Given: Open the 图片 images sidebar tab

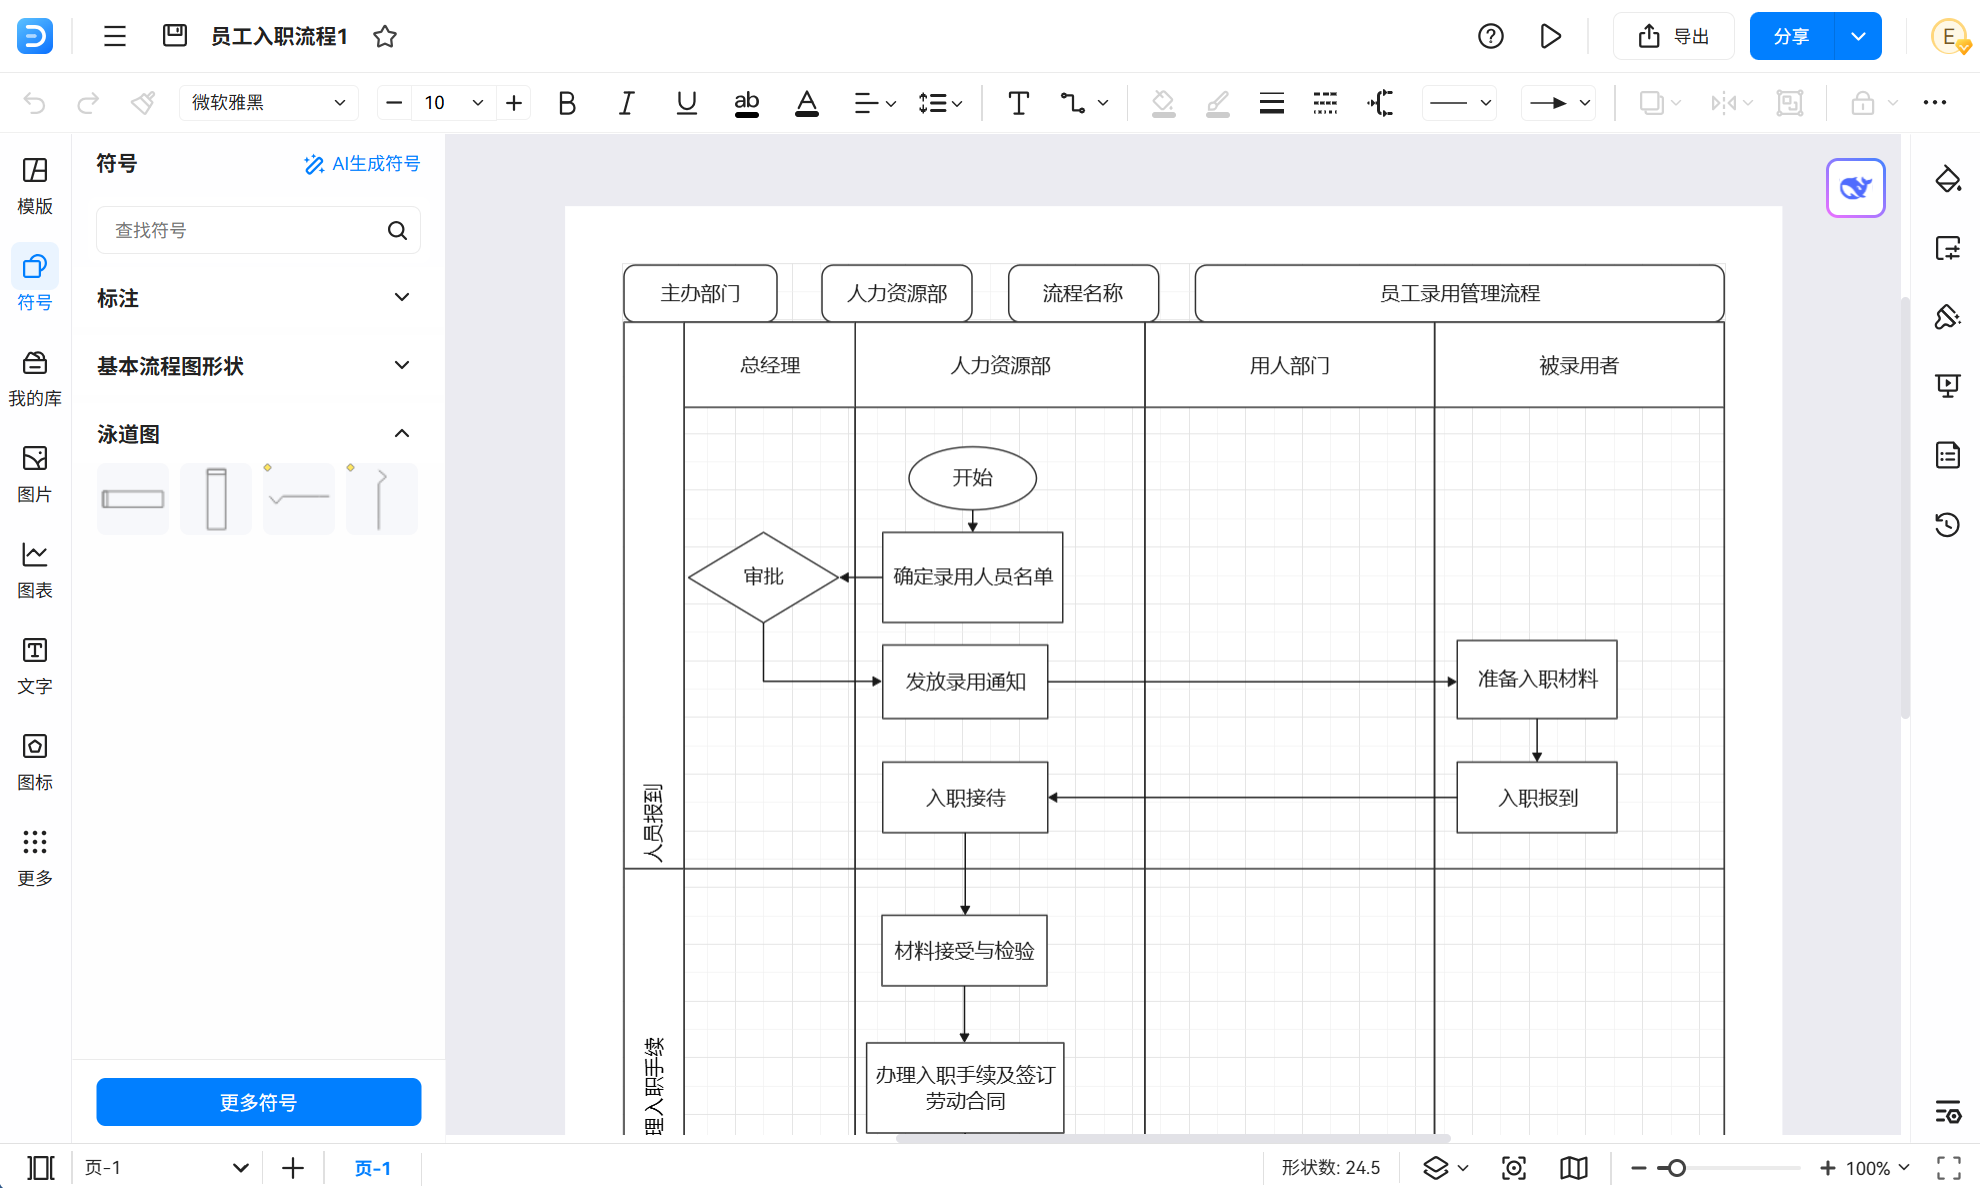Looking at the screenshot, I should 35,474.
